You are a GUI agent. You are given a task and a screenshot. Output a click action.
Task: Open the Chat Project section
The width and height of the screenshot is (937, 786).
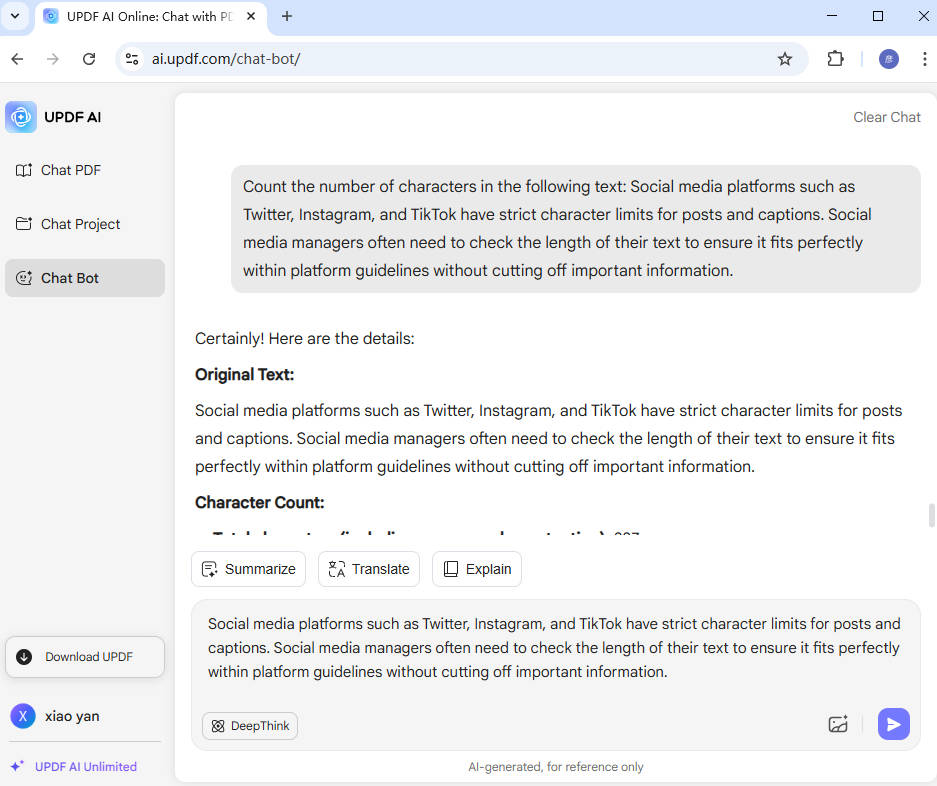[68, 224]
